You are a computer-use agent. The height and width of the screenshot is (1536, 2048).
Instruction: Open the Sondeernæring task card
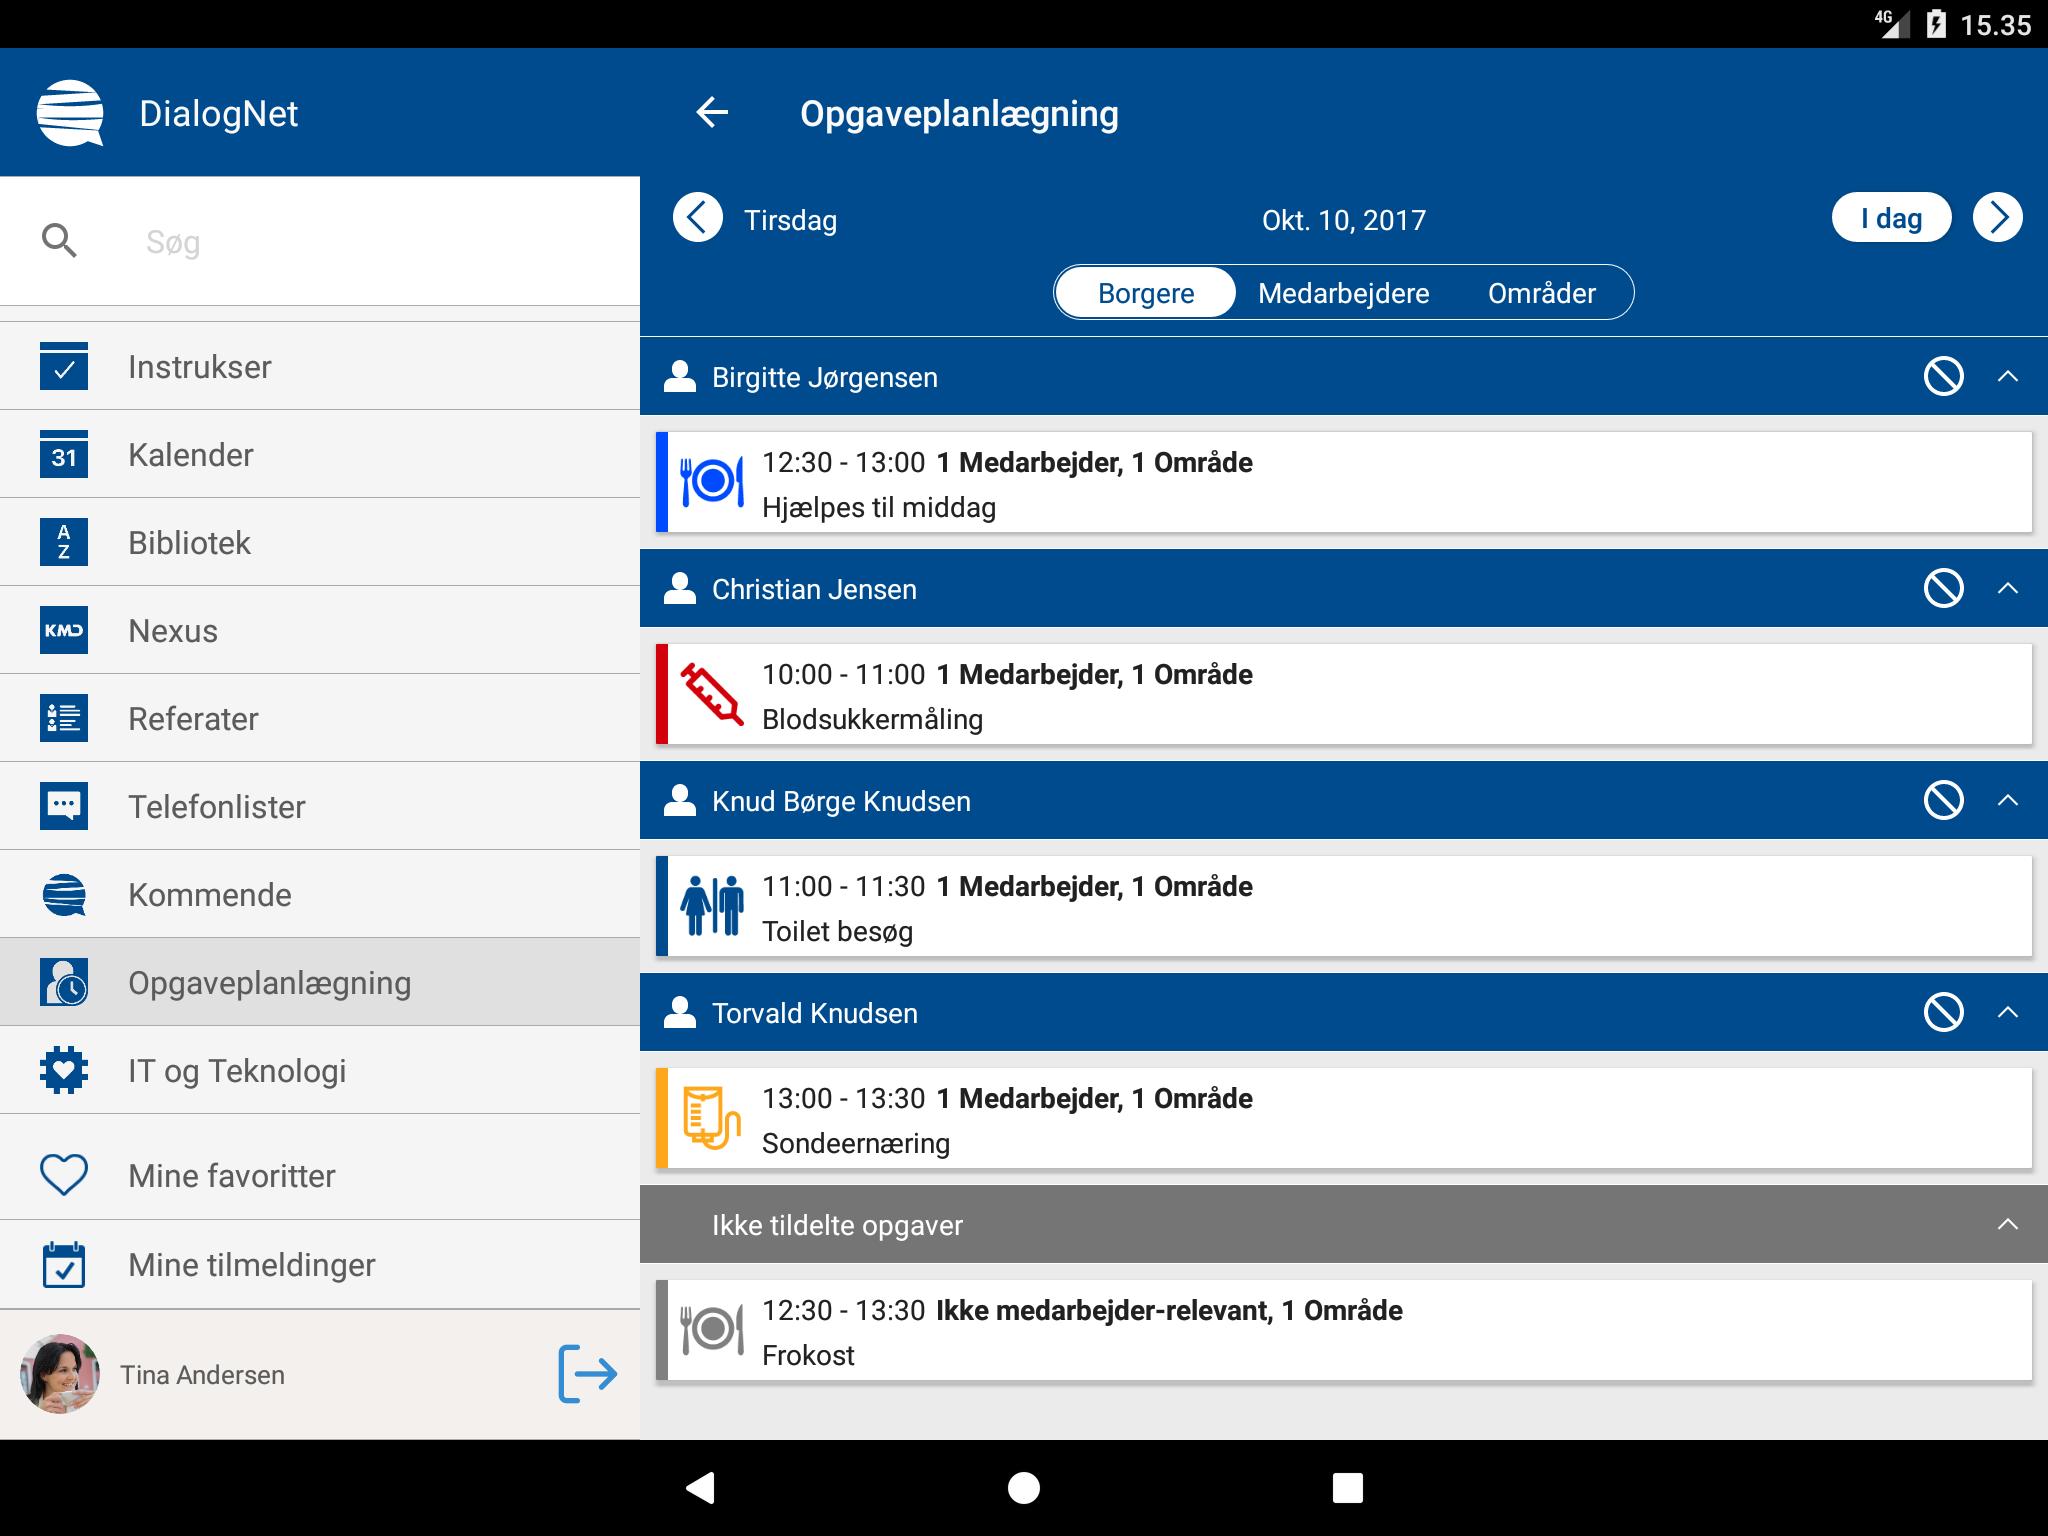click(x=1344, y=1118)
